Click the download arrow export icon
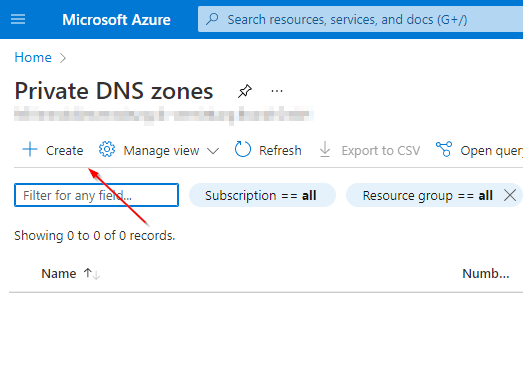Viewport: 523px width, 377px height. click(325, 149)
